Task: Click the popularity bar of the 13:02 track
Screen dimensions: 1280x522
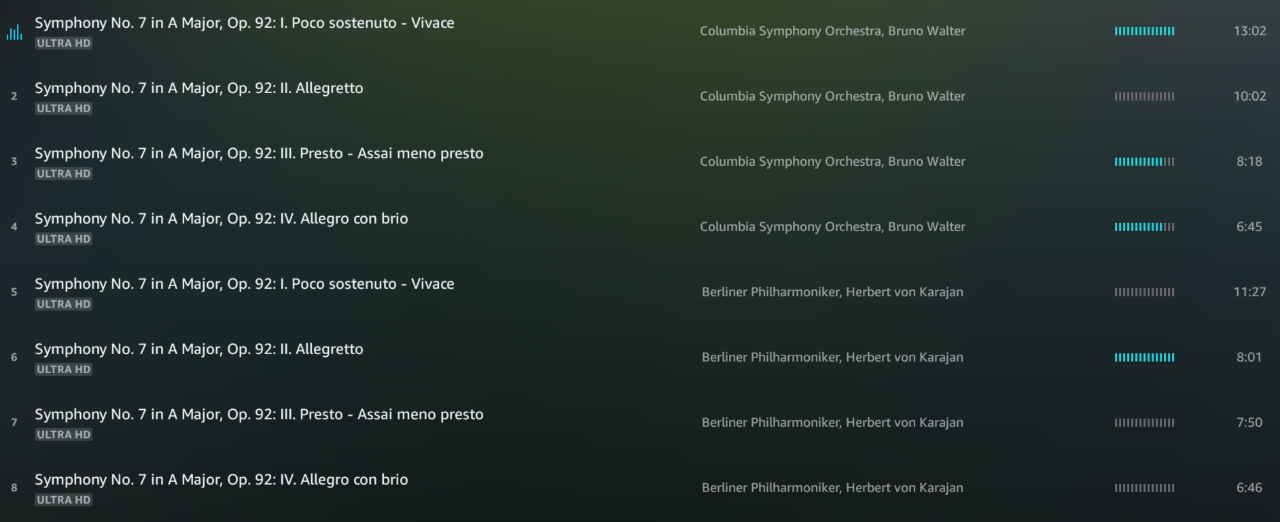Action: 1144,31
